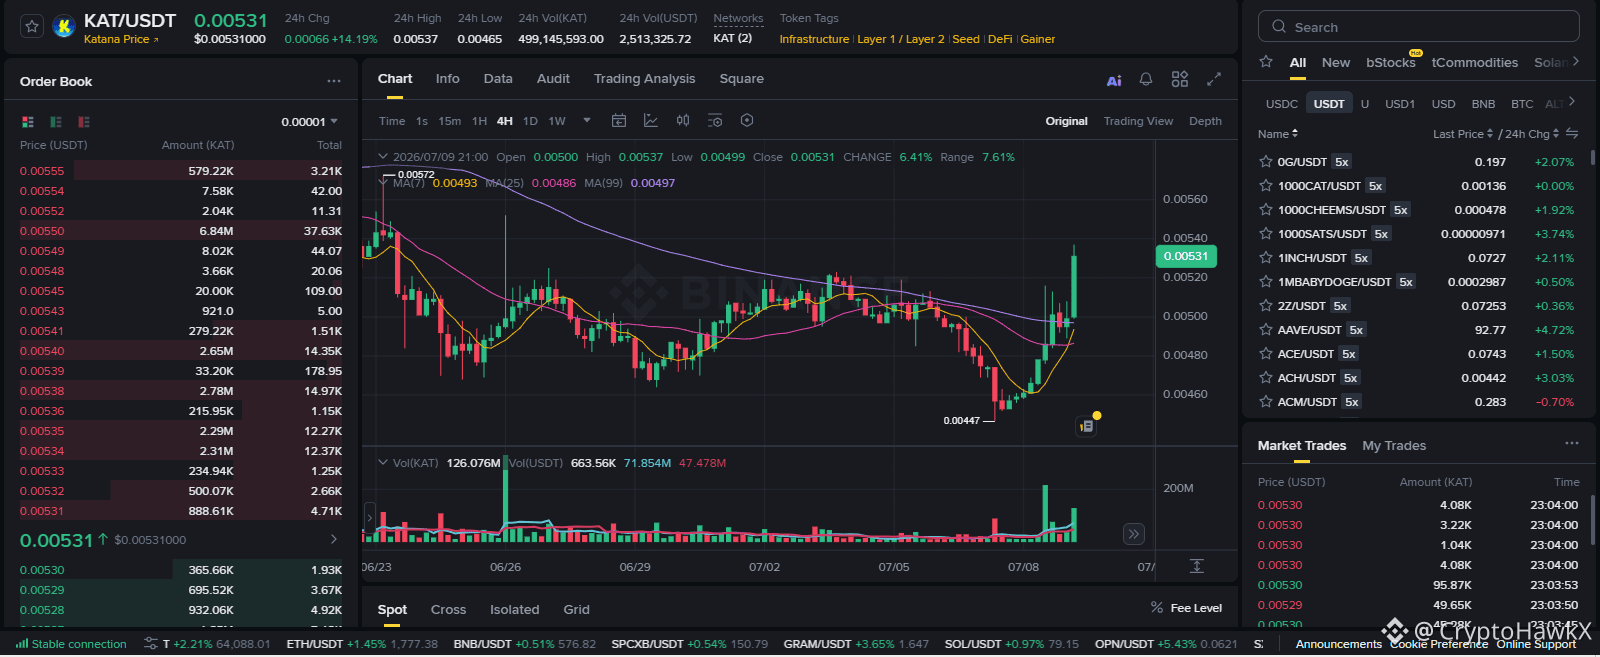The height and width of the screenshot is (657, 1600).
Task: Click hexagon chart settings icon
Action: click(x=747, y=120)
